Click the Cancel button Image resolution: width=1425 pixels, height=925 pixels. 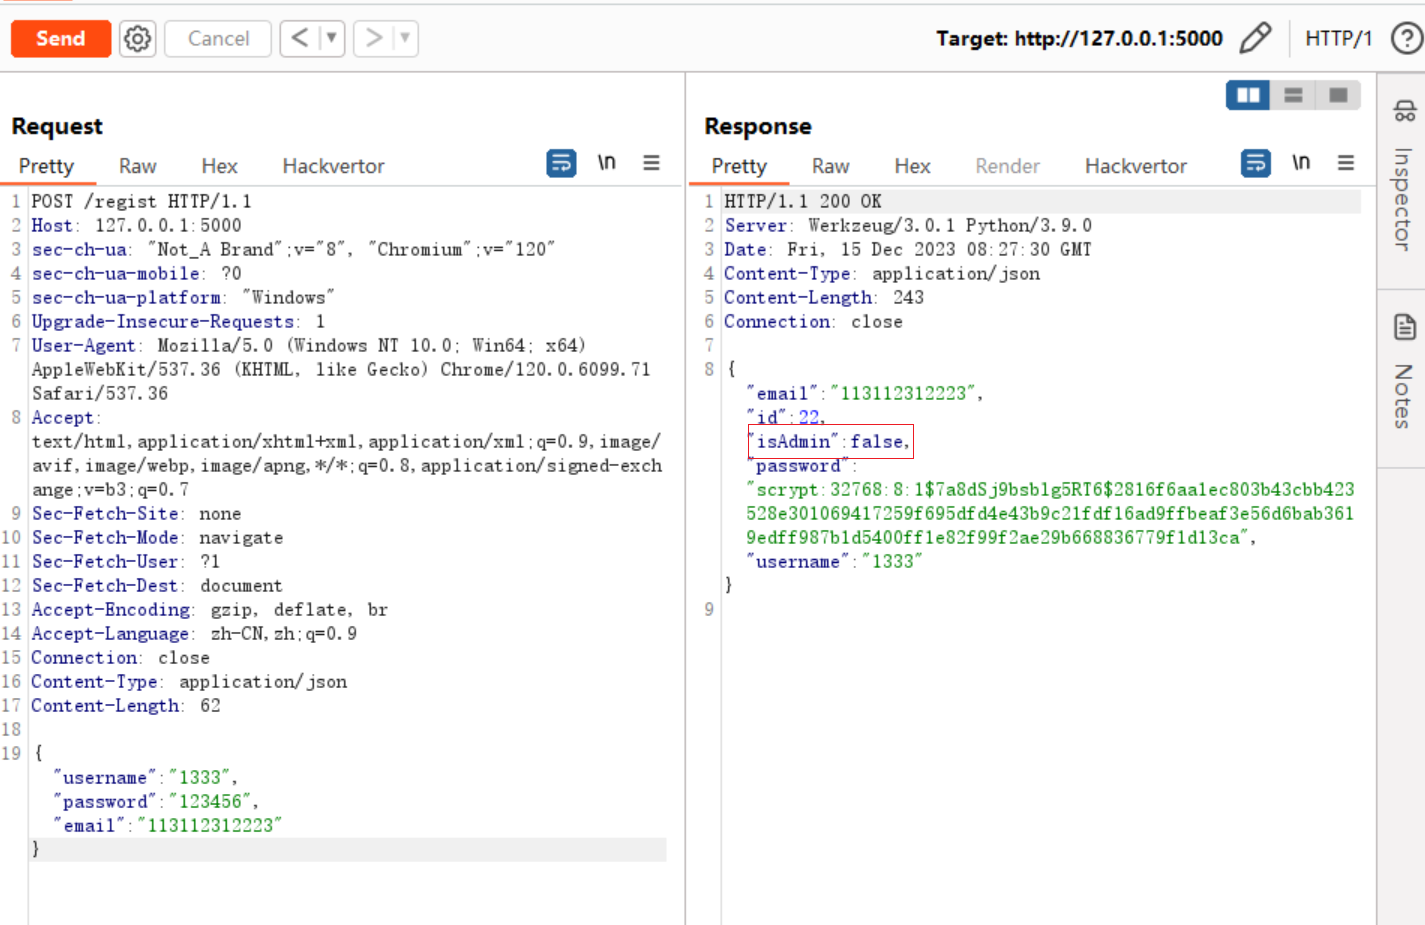pyautogui.click(x=218, y=39)
